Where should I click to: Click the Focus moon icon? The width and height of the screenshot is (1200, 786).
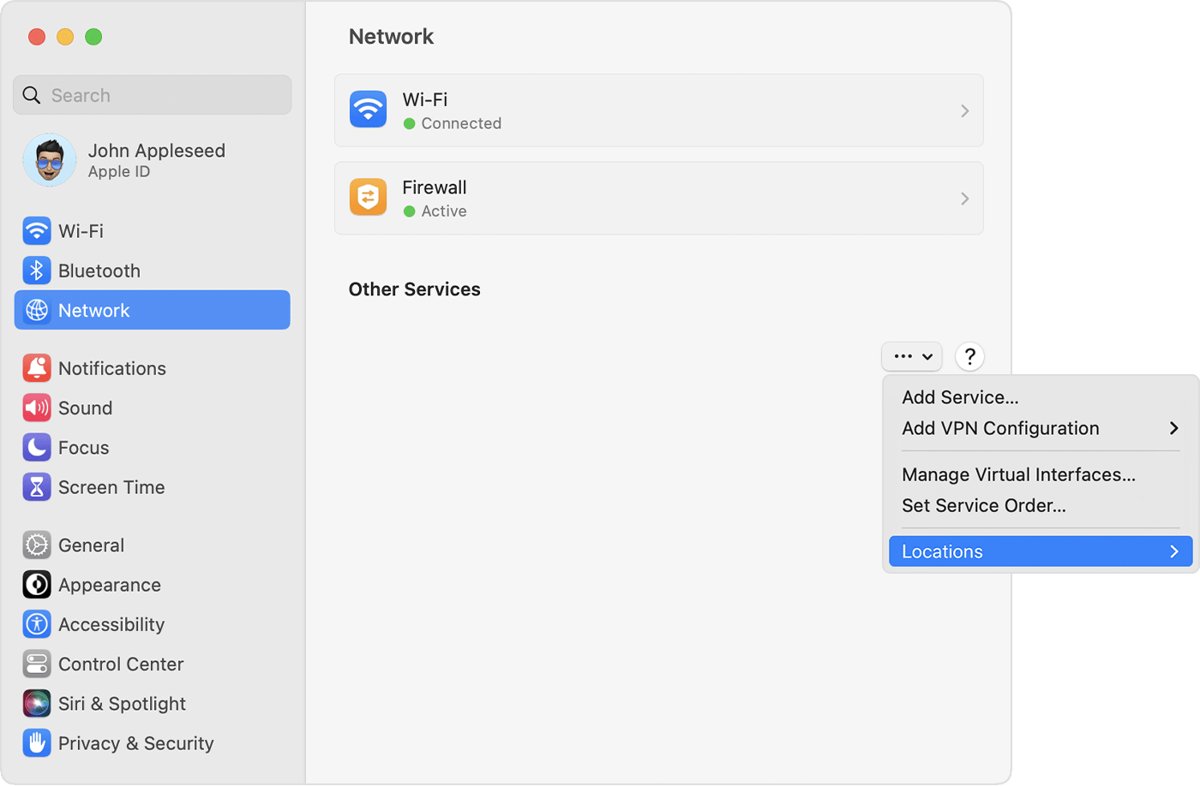(x=37, y=448)
